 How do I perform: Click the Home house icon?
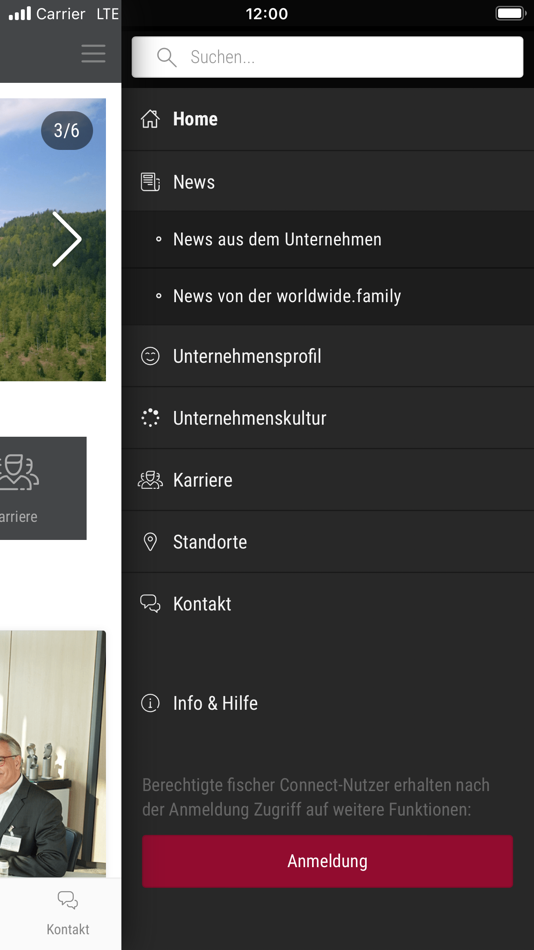pos(150,119)
